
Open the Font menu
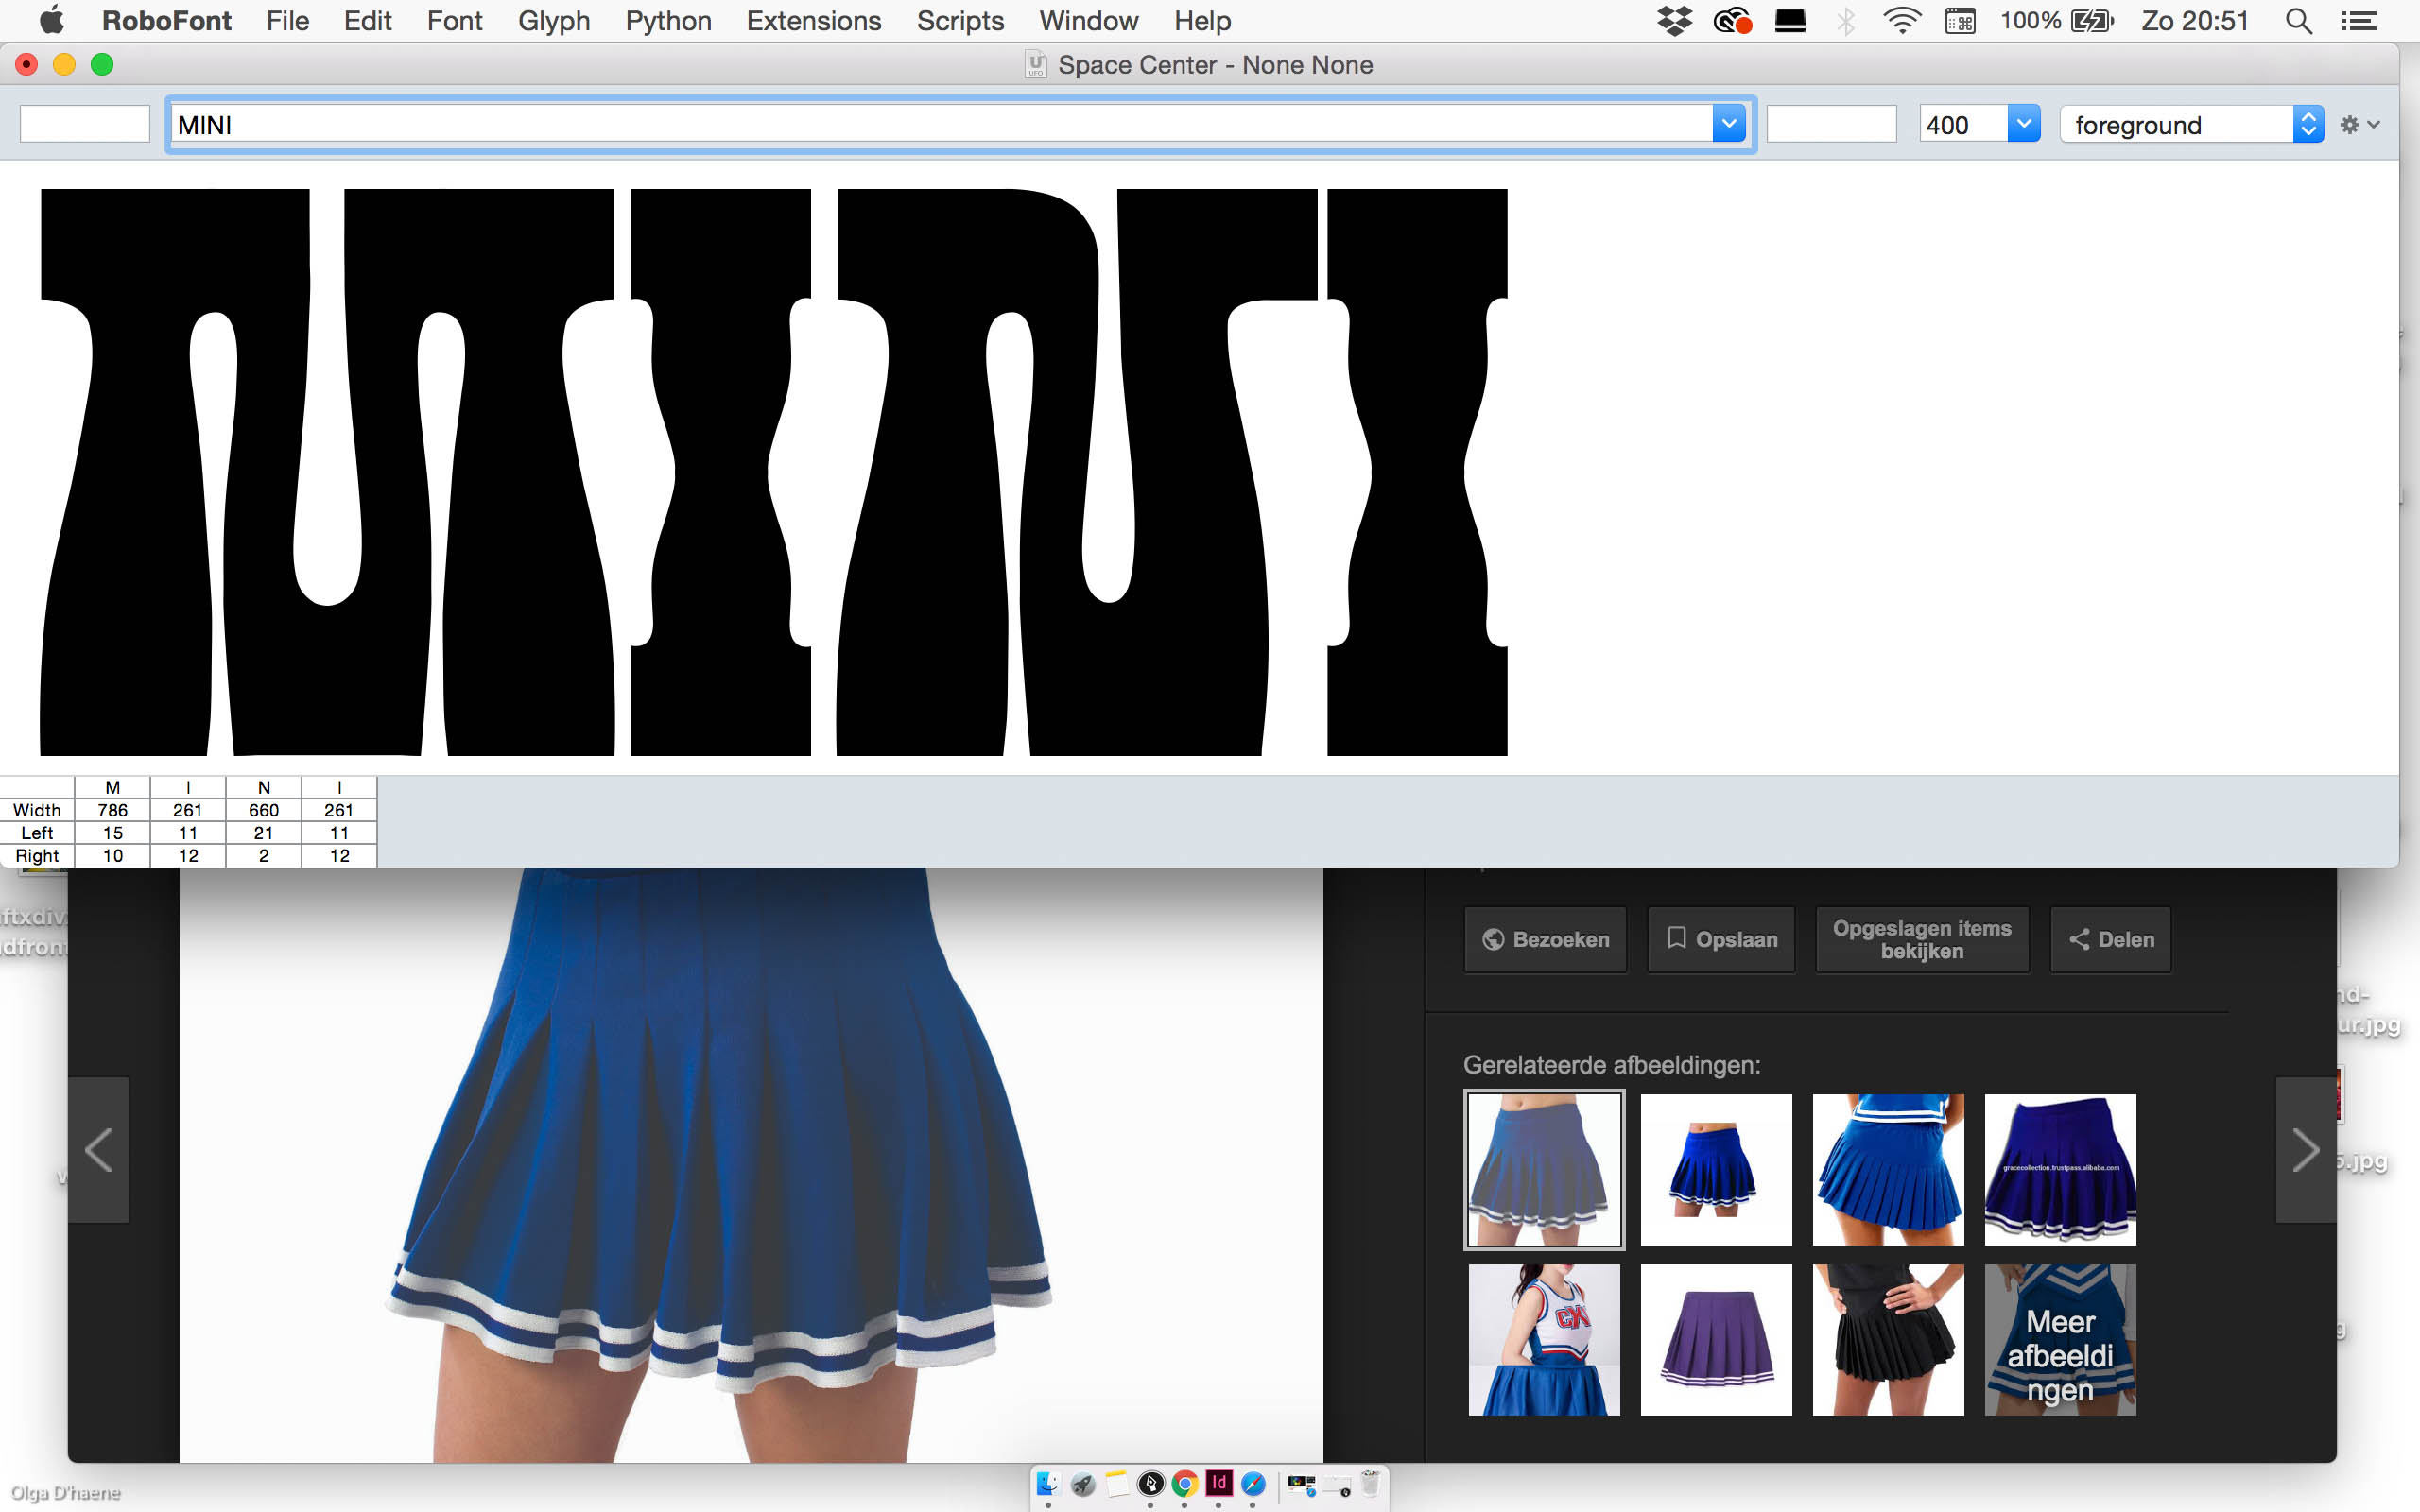click(x=454, y=20)
